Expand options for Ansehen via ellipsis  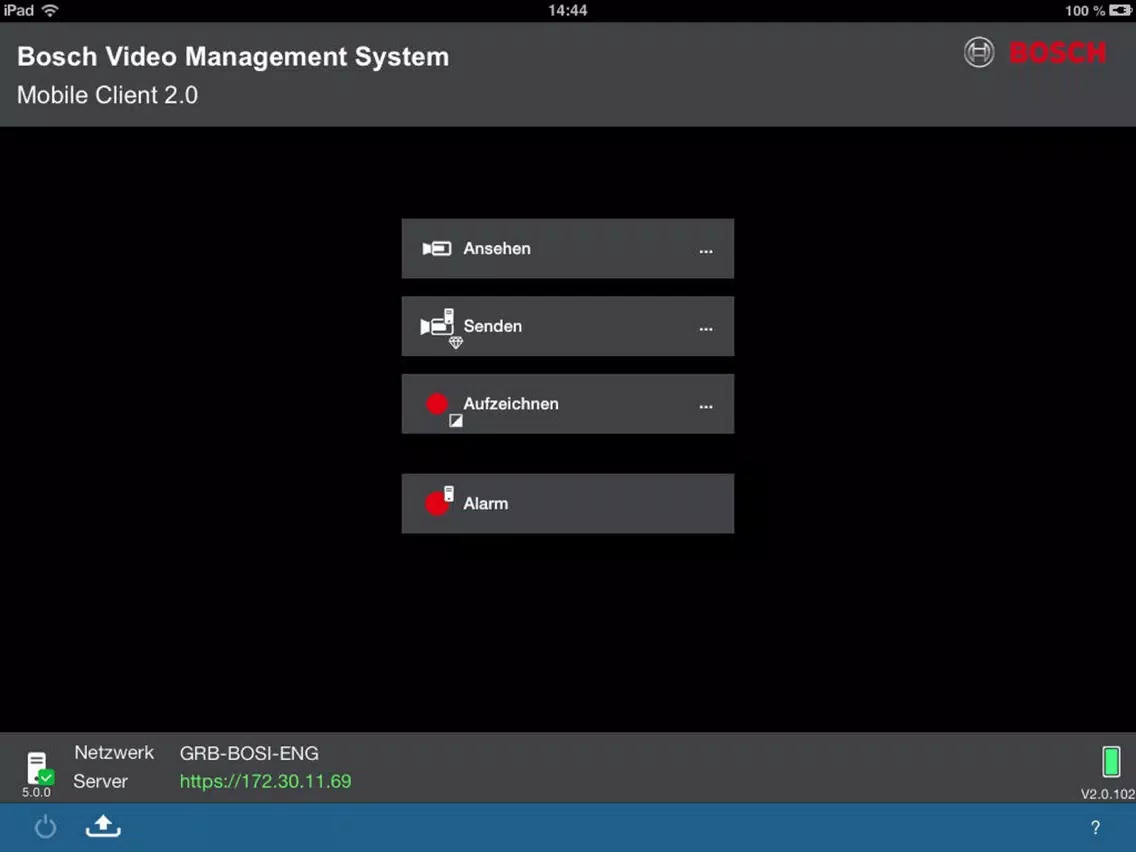click(706, 251)
